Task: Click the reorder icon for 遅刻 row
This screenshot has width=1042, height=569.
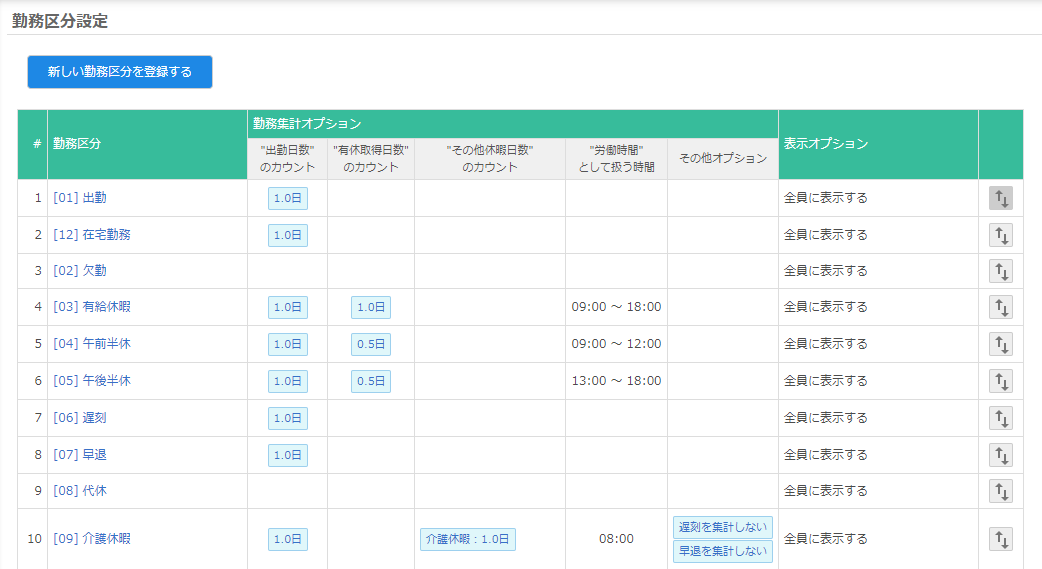Action: pyautogui.click(x=1000, y=418)
